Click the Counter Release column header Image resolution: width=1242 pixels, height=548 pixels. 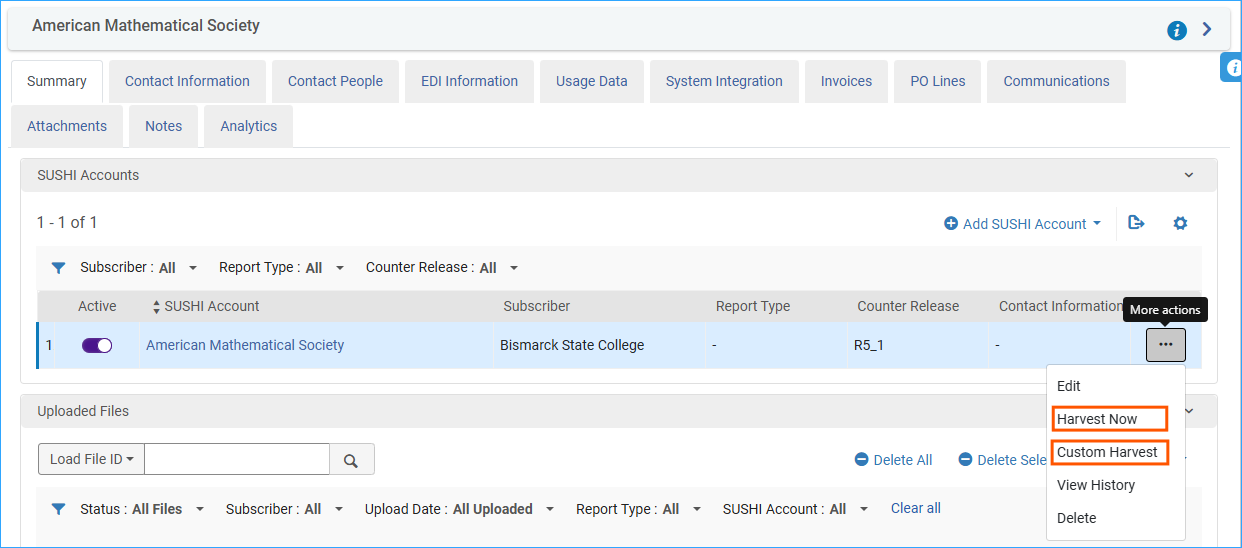[908, 306]
